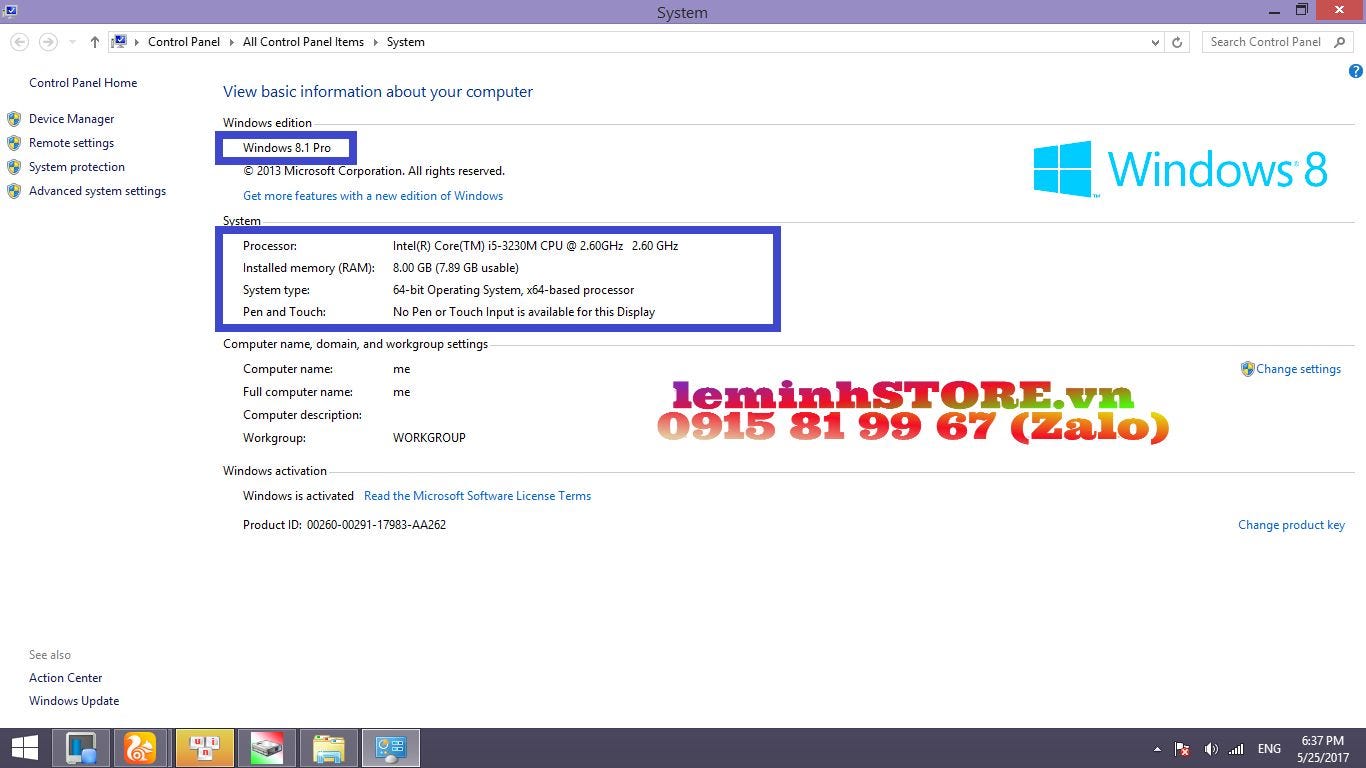
Task: Open Device Manager
Action: point(71,119)
